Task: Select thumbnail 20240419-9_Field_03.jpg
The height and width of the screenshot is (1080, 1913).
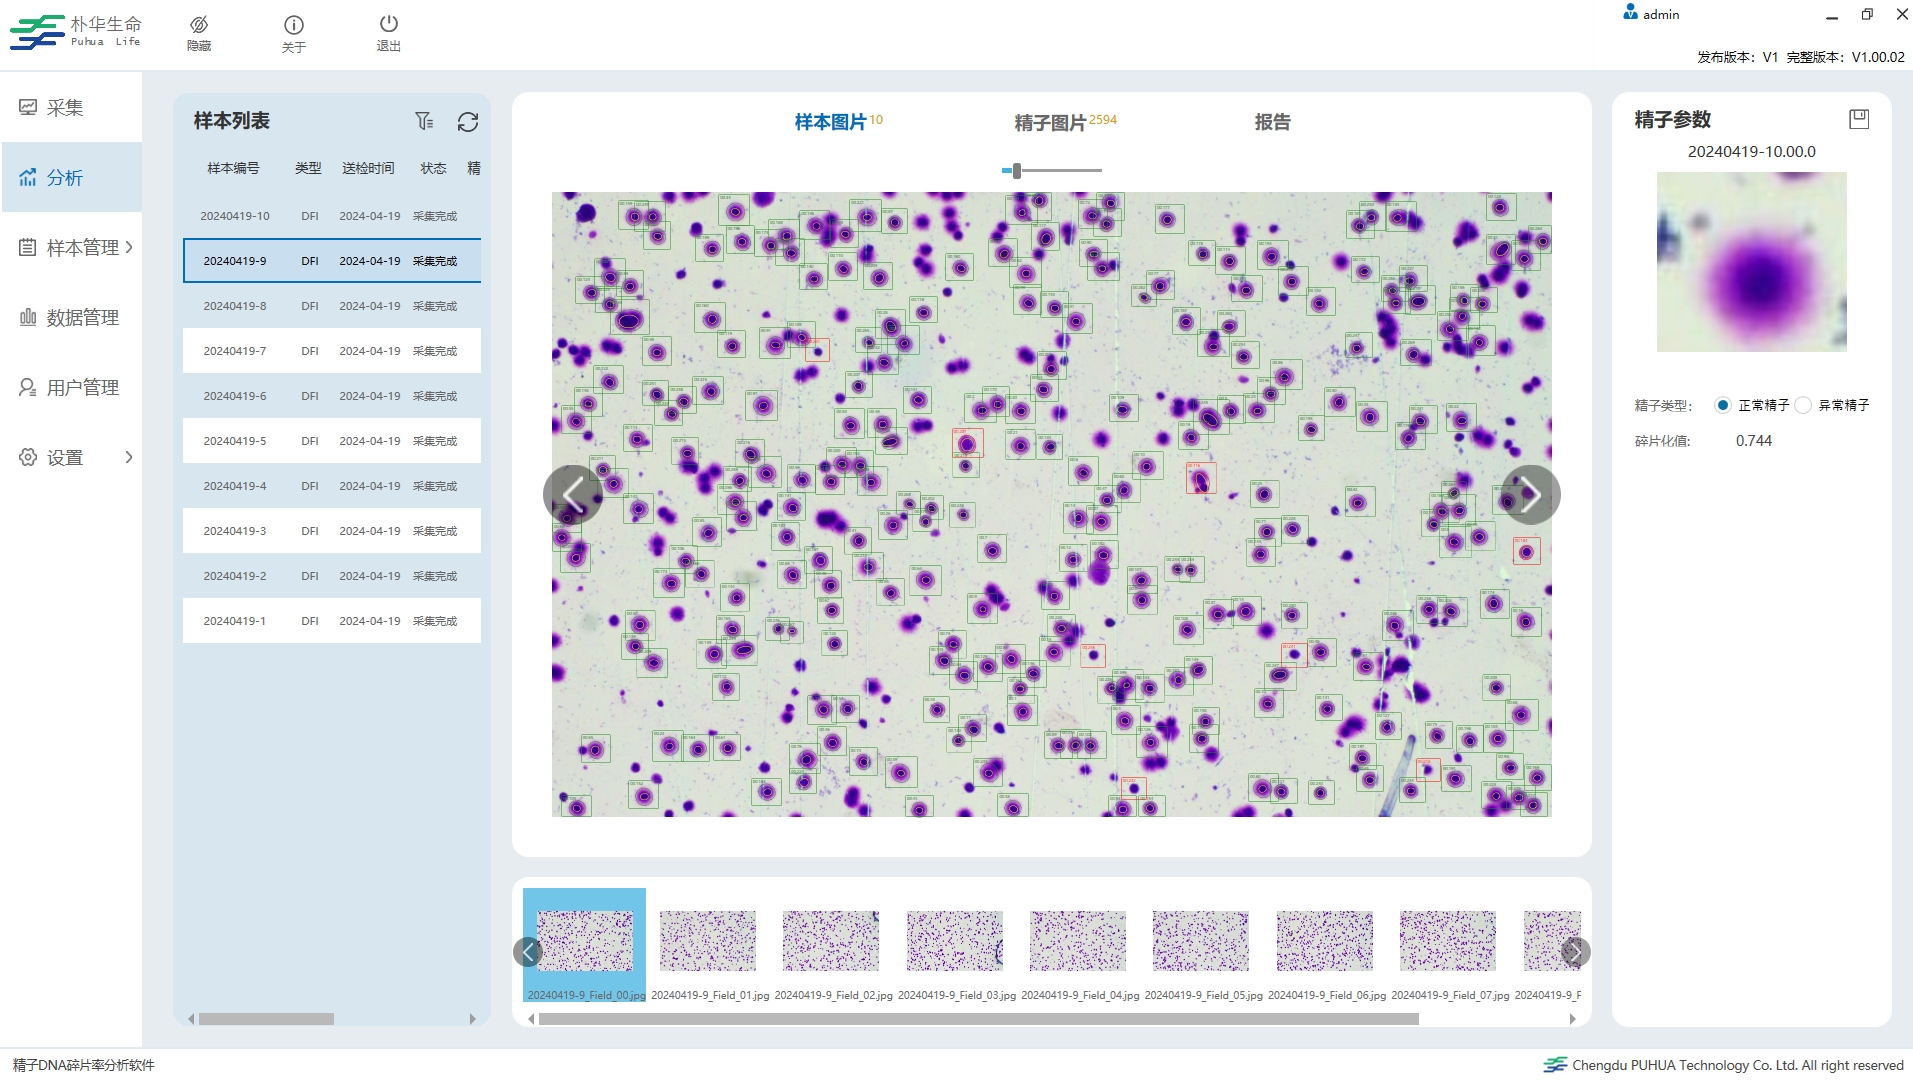Action: [x=955, y=942]
